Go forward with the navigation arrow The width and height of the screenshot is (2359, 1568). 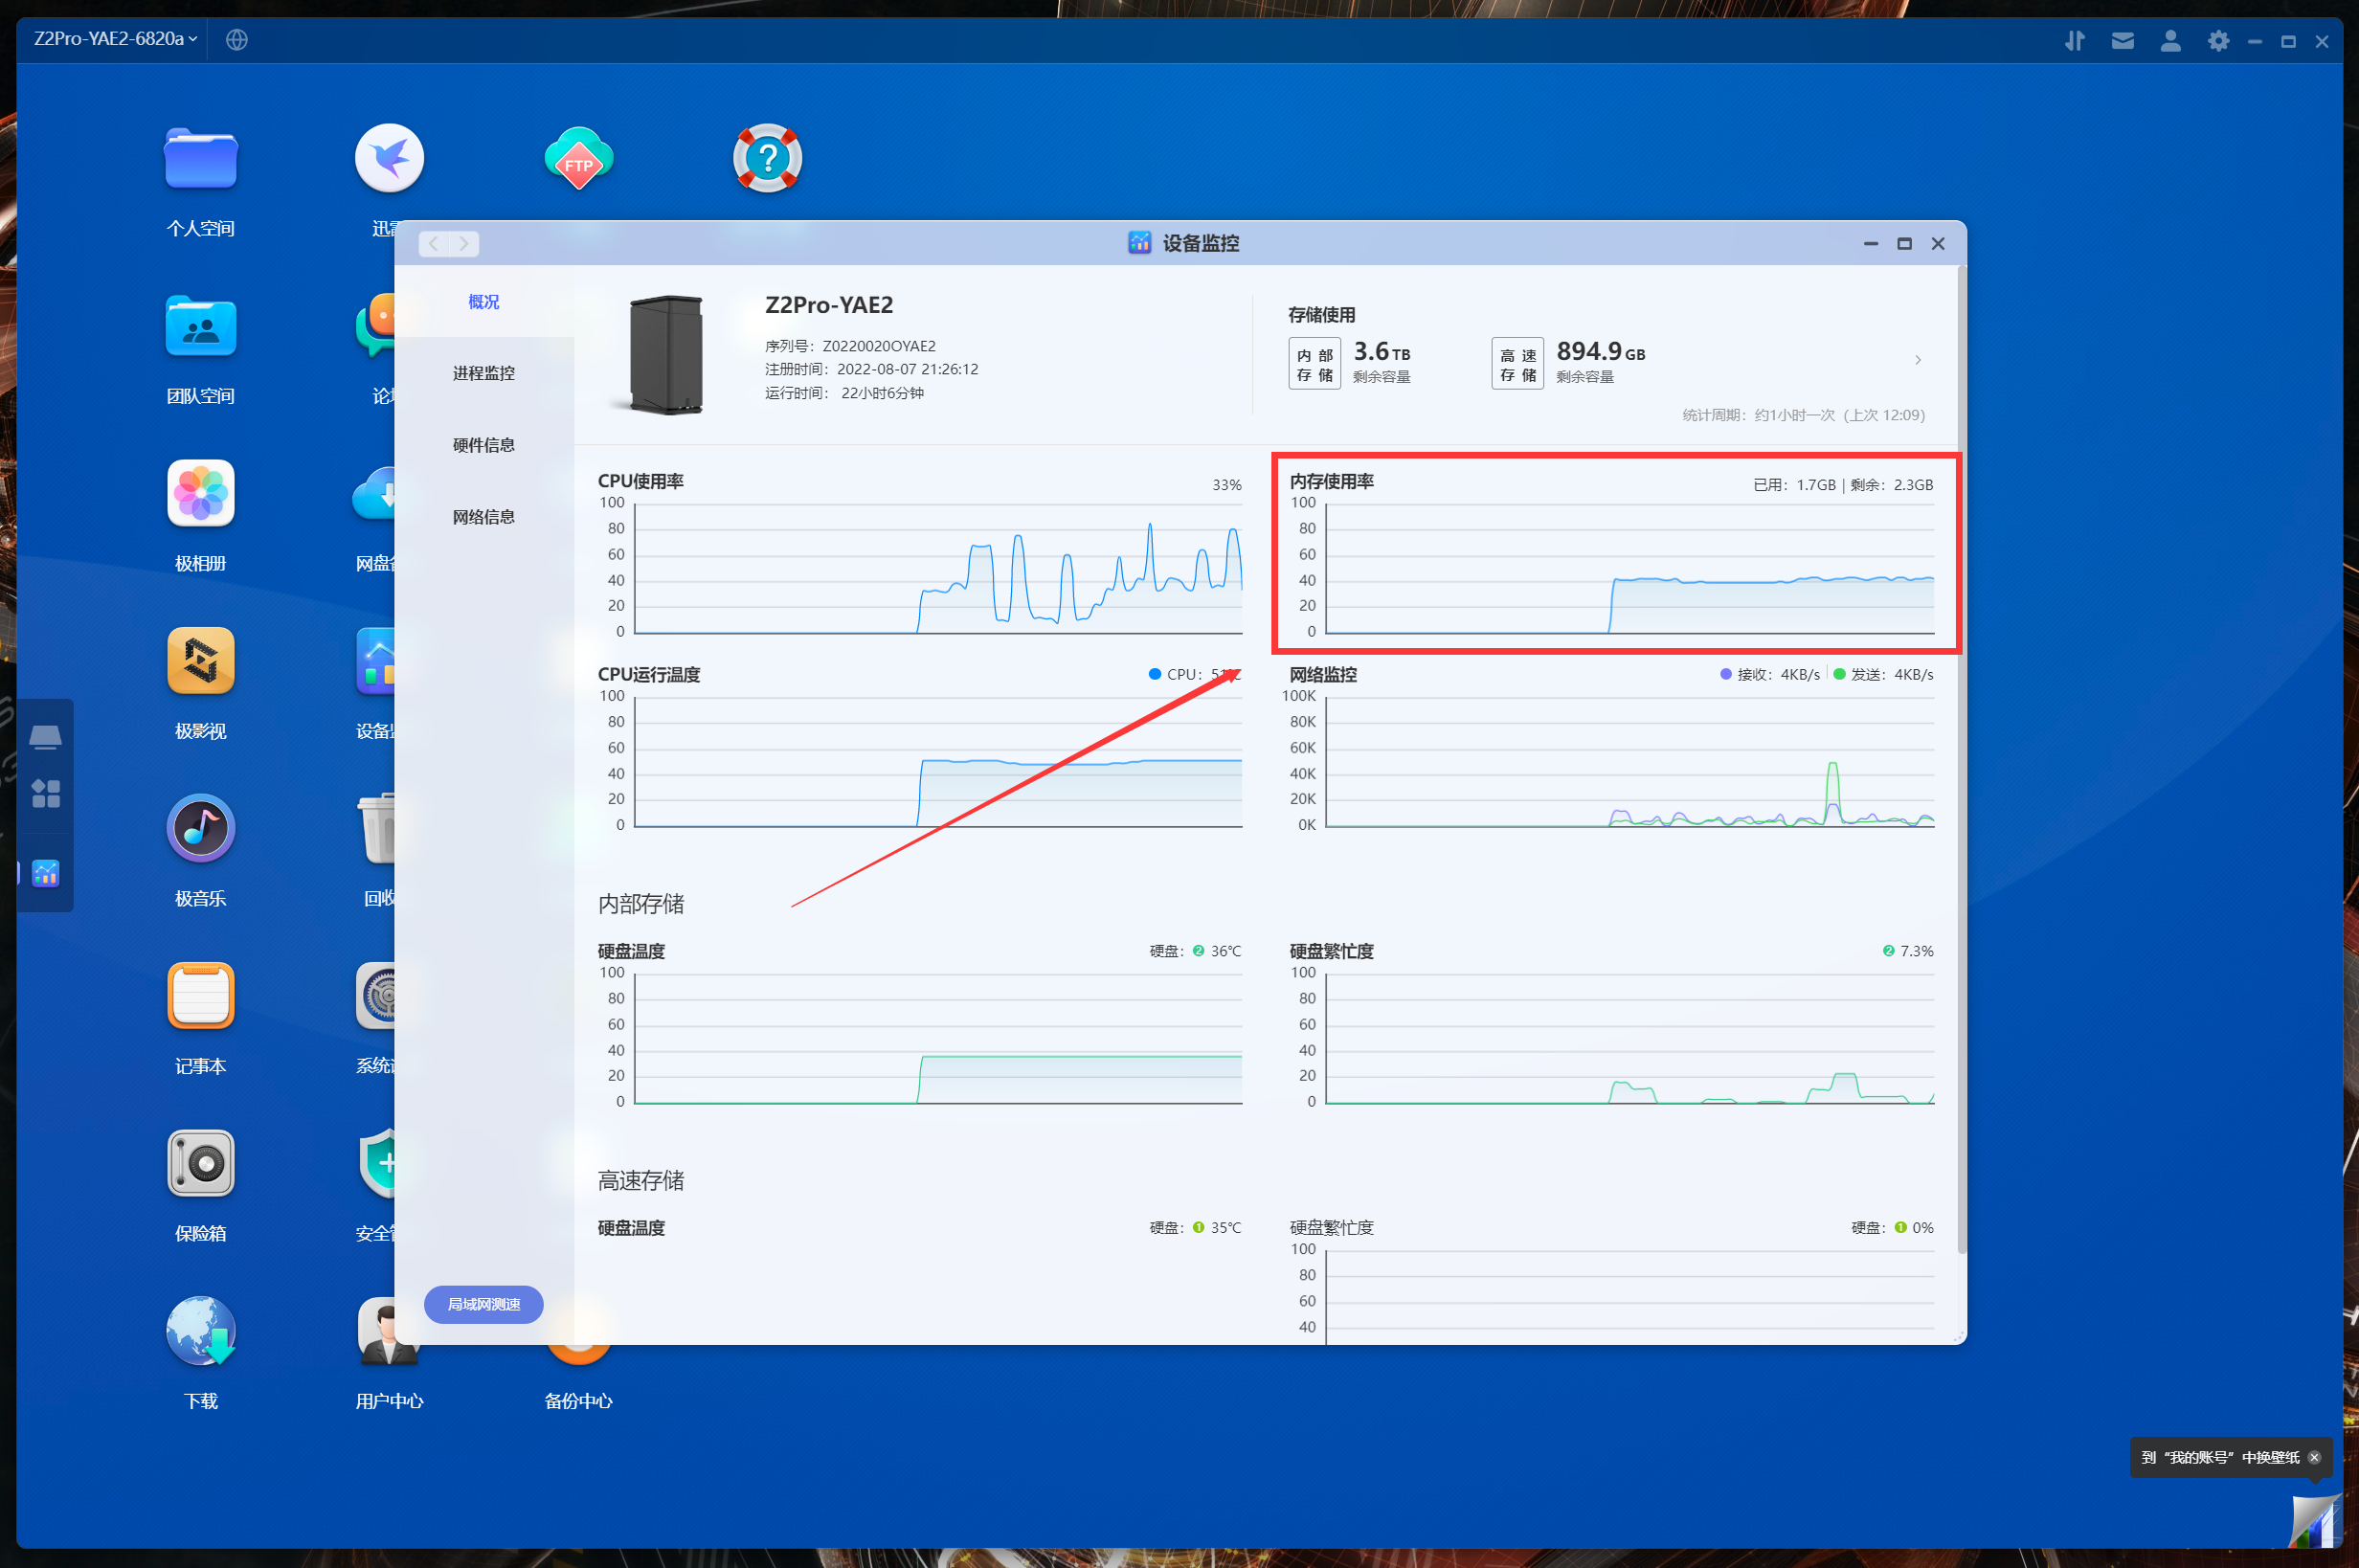(464, 243)
